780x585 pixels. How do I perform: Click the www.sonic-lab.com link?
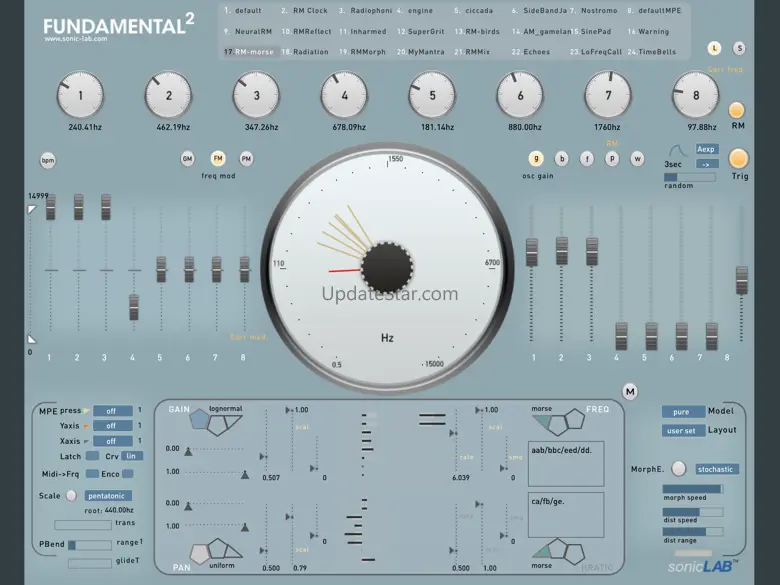[x=76, y=39]
